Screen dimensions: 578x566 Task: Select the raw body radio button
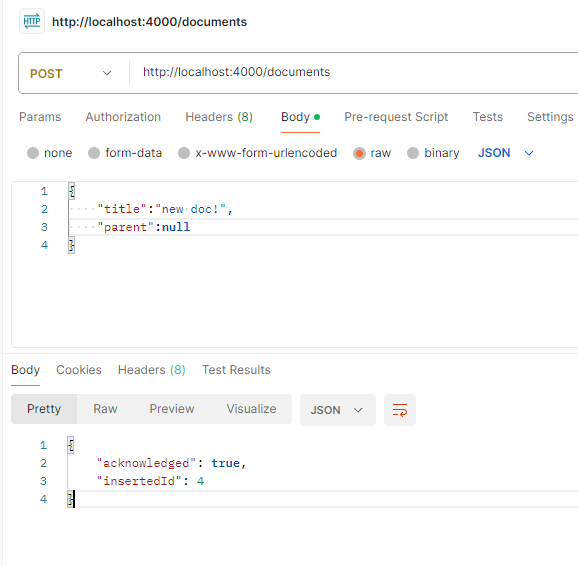359,153
